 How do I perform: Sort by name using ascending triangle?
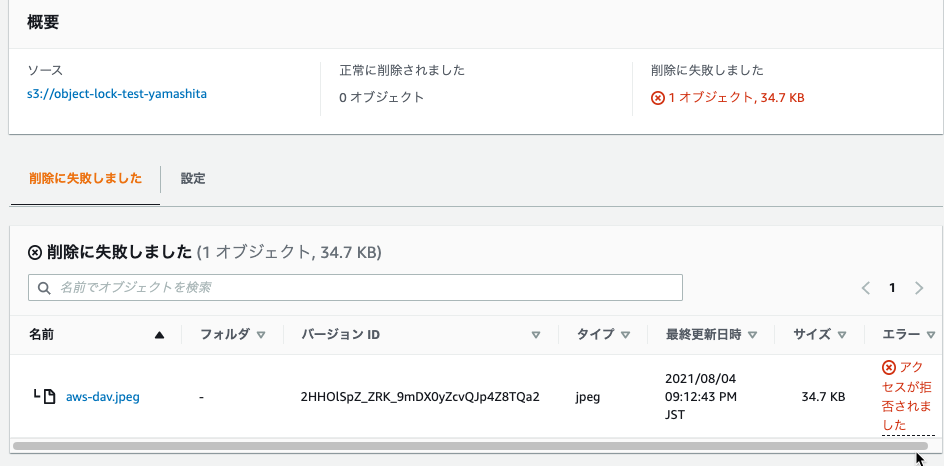point(159,335)
